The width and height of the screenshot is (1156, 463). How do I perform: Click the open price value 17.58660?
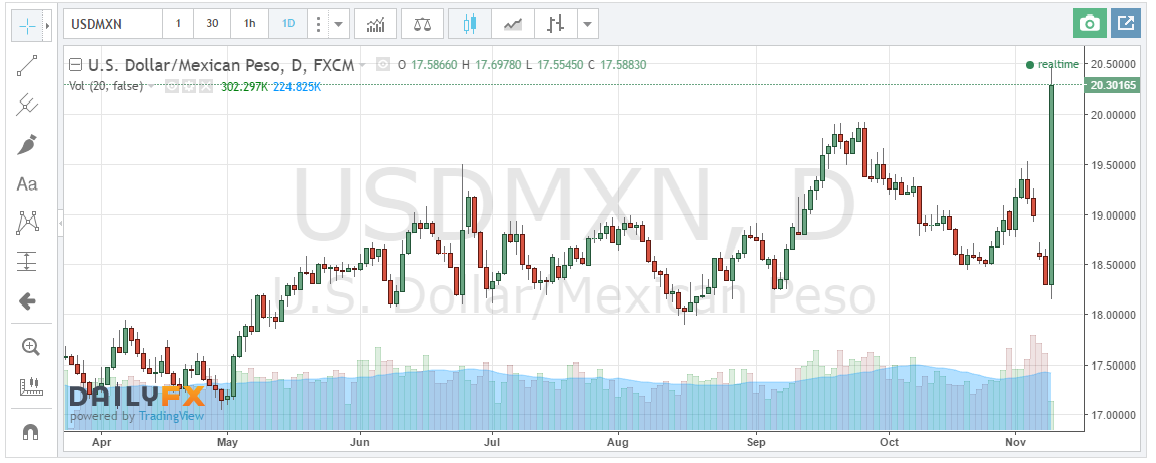click(x=433, y=65)
